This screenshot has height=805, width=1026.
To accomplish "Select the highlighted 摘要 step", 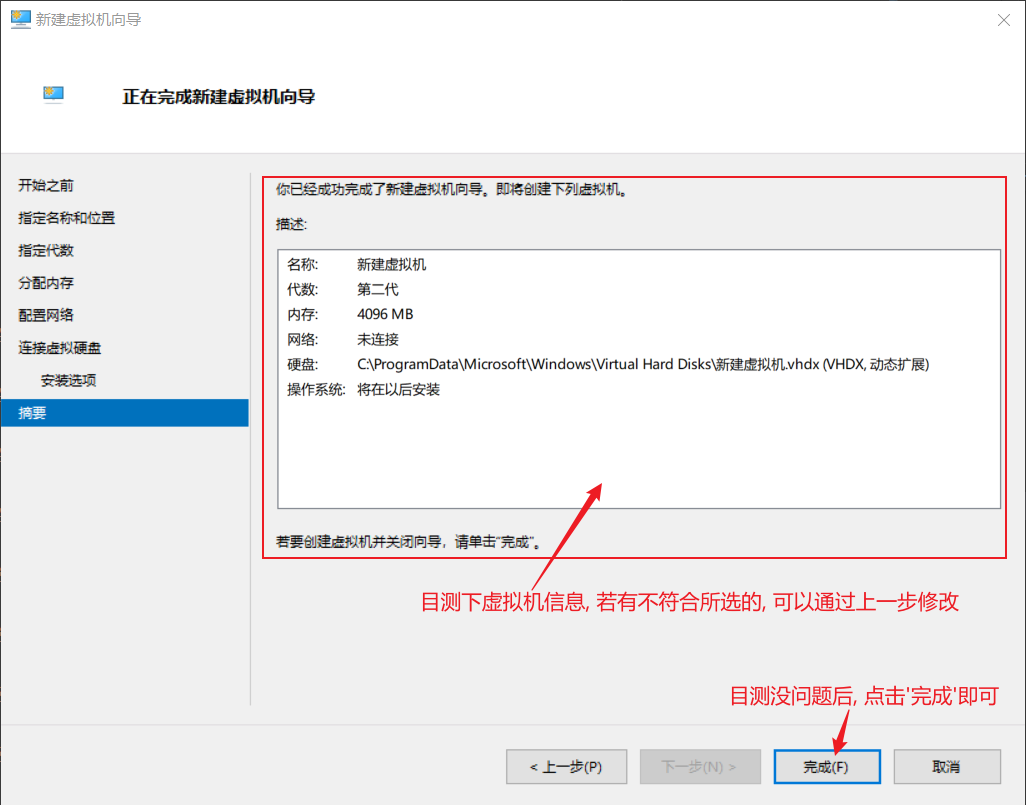I will coord(33,413).
